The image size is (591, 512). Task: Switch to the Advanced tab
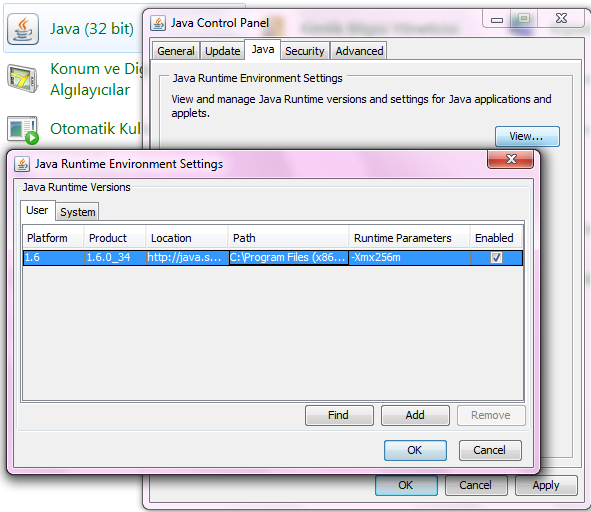359,51
